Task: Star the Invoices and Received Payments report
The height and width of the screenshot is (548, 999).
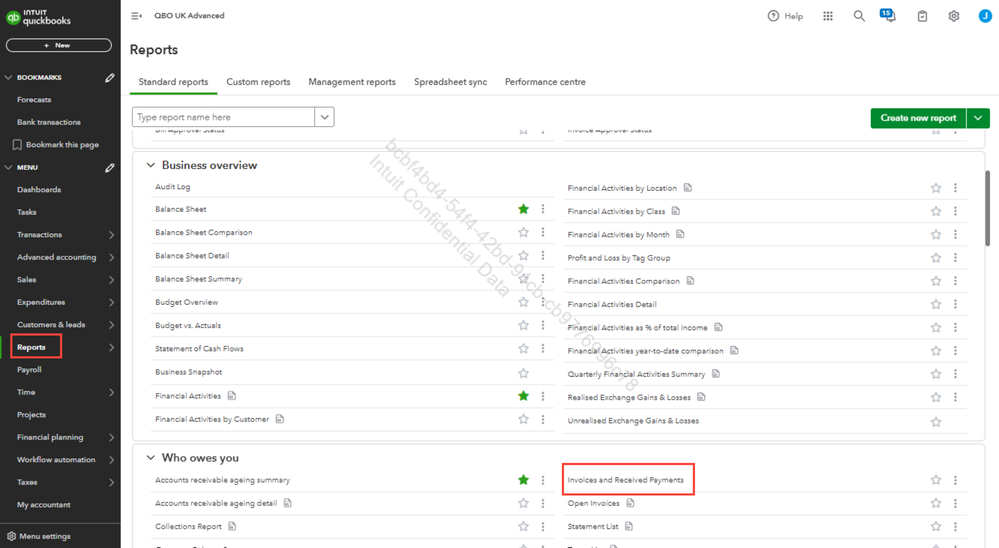Action: pyautogui.click(x=935, y=480)
